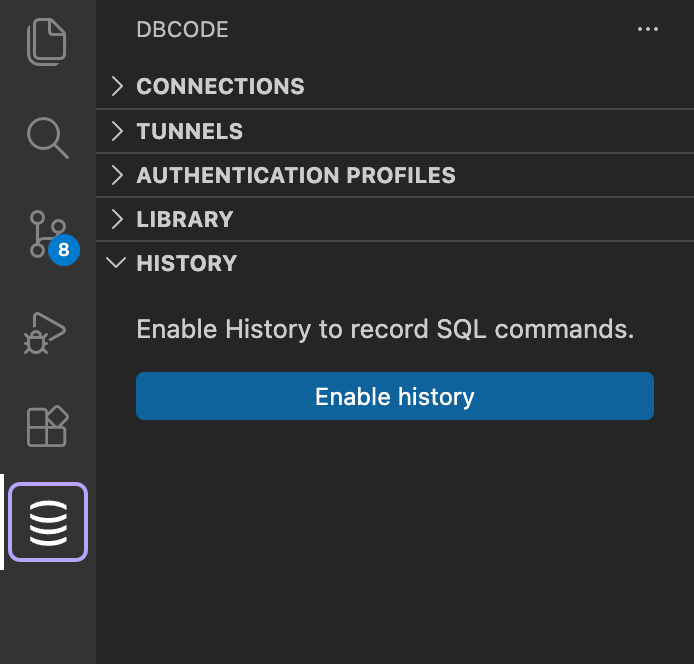
Task: Open the Search view
Action: click(x=48, y=138)
